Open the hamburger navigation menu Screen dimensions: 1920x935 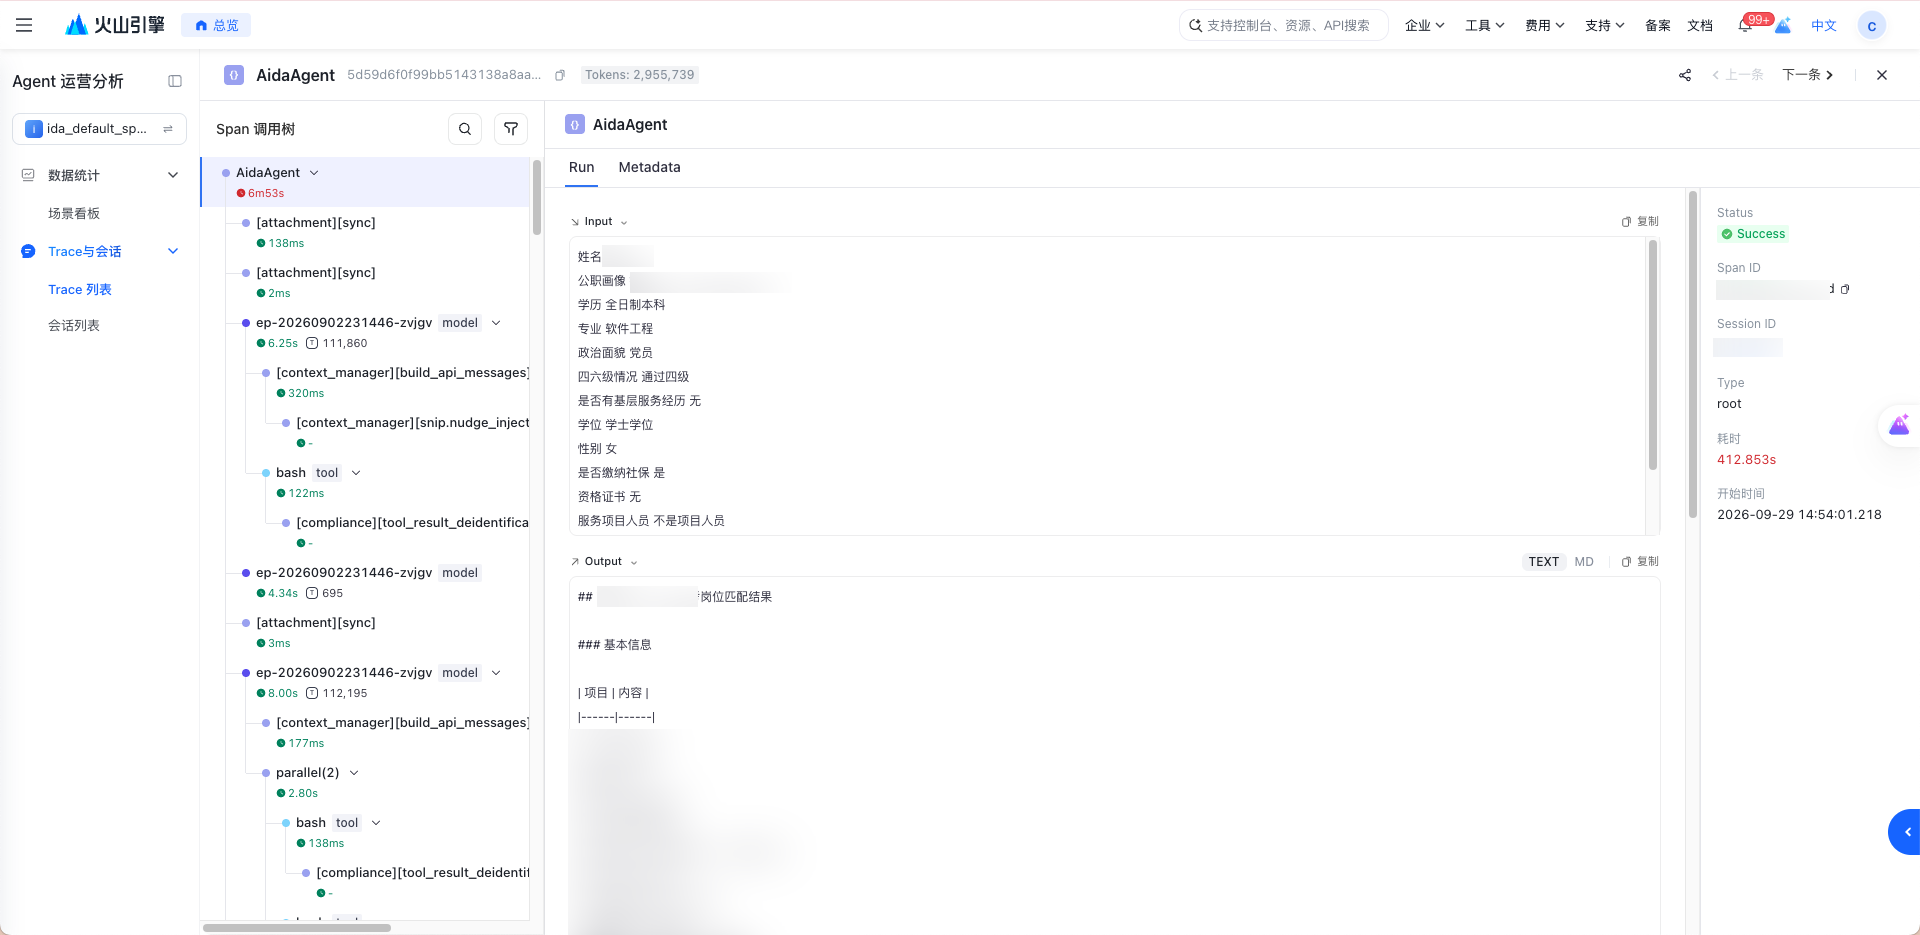(x=24, y=25)
